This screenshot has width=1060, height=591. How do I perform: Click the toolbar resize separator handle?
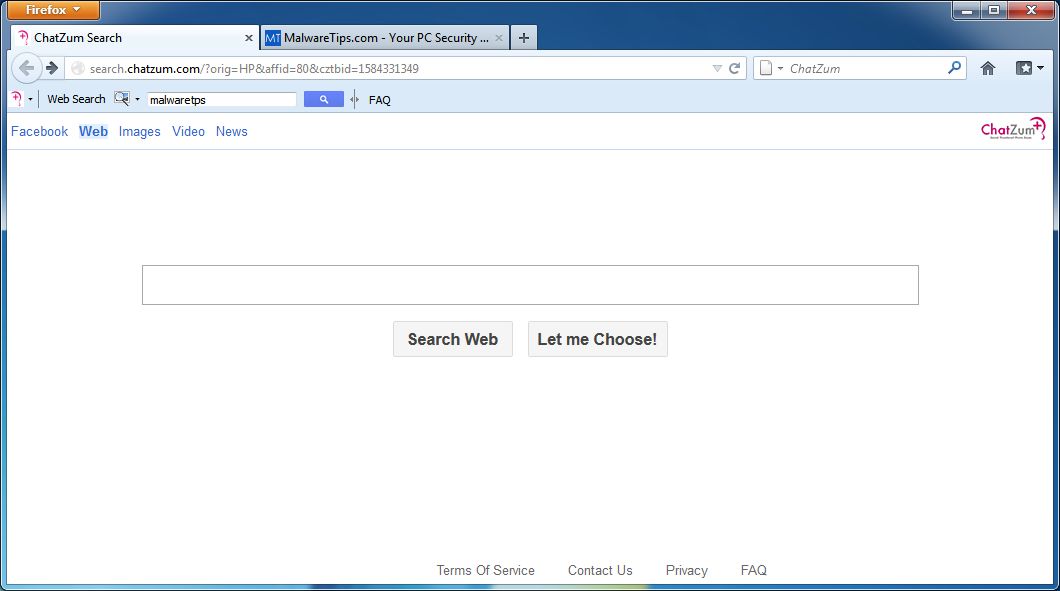354,99
